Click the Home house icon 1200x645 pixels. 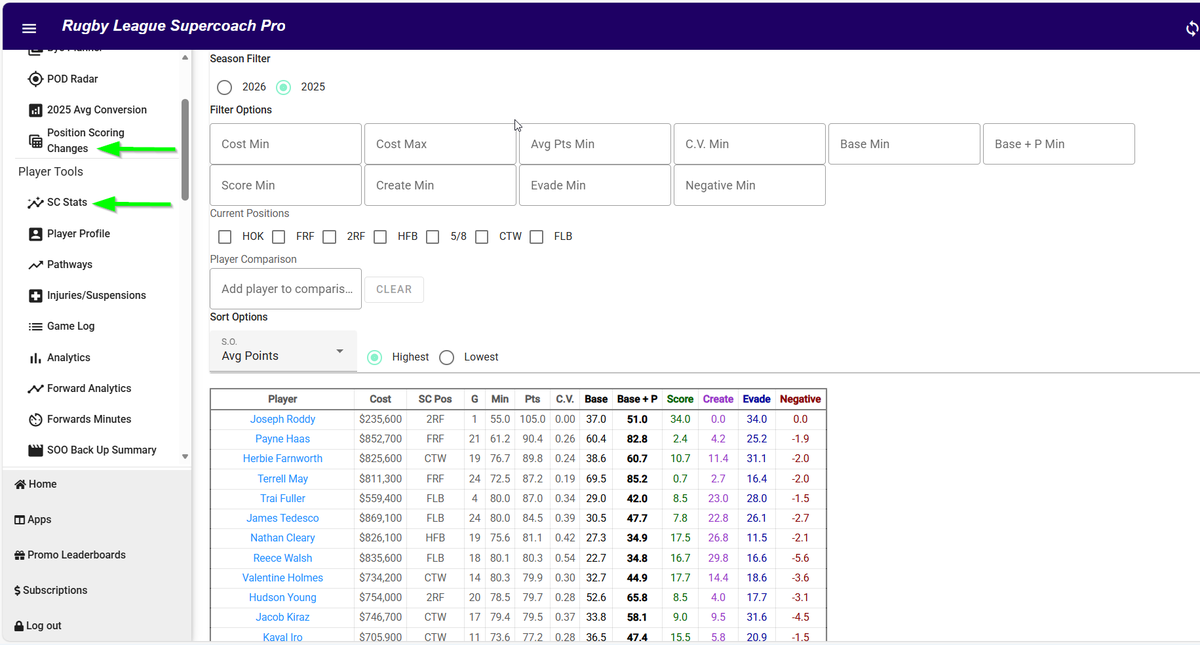point(20,484)
